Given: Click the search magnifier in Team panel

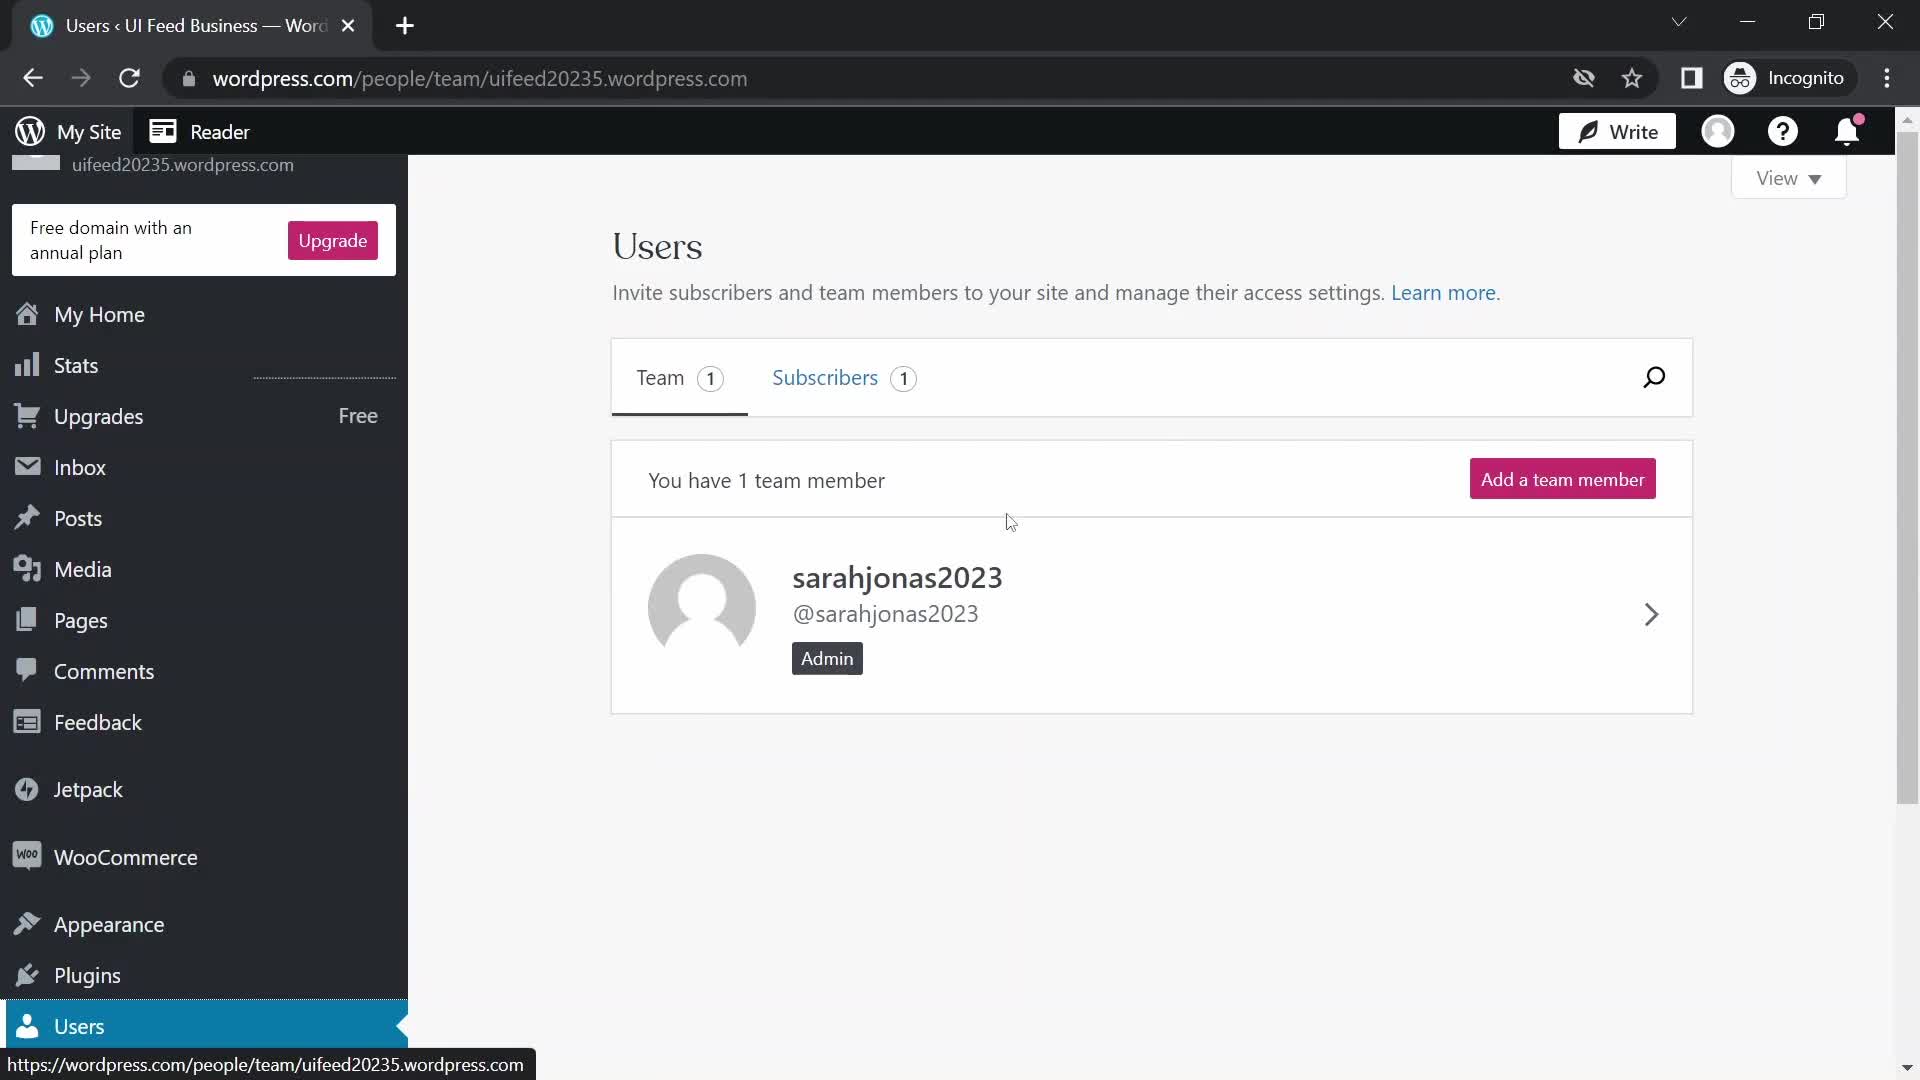Looking at the screenshot, I should 1654,377.
